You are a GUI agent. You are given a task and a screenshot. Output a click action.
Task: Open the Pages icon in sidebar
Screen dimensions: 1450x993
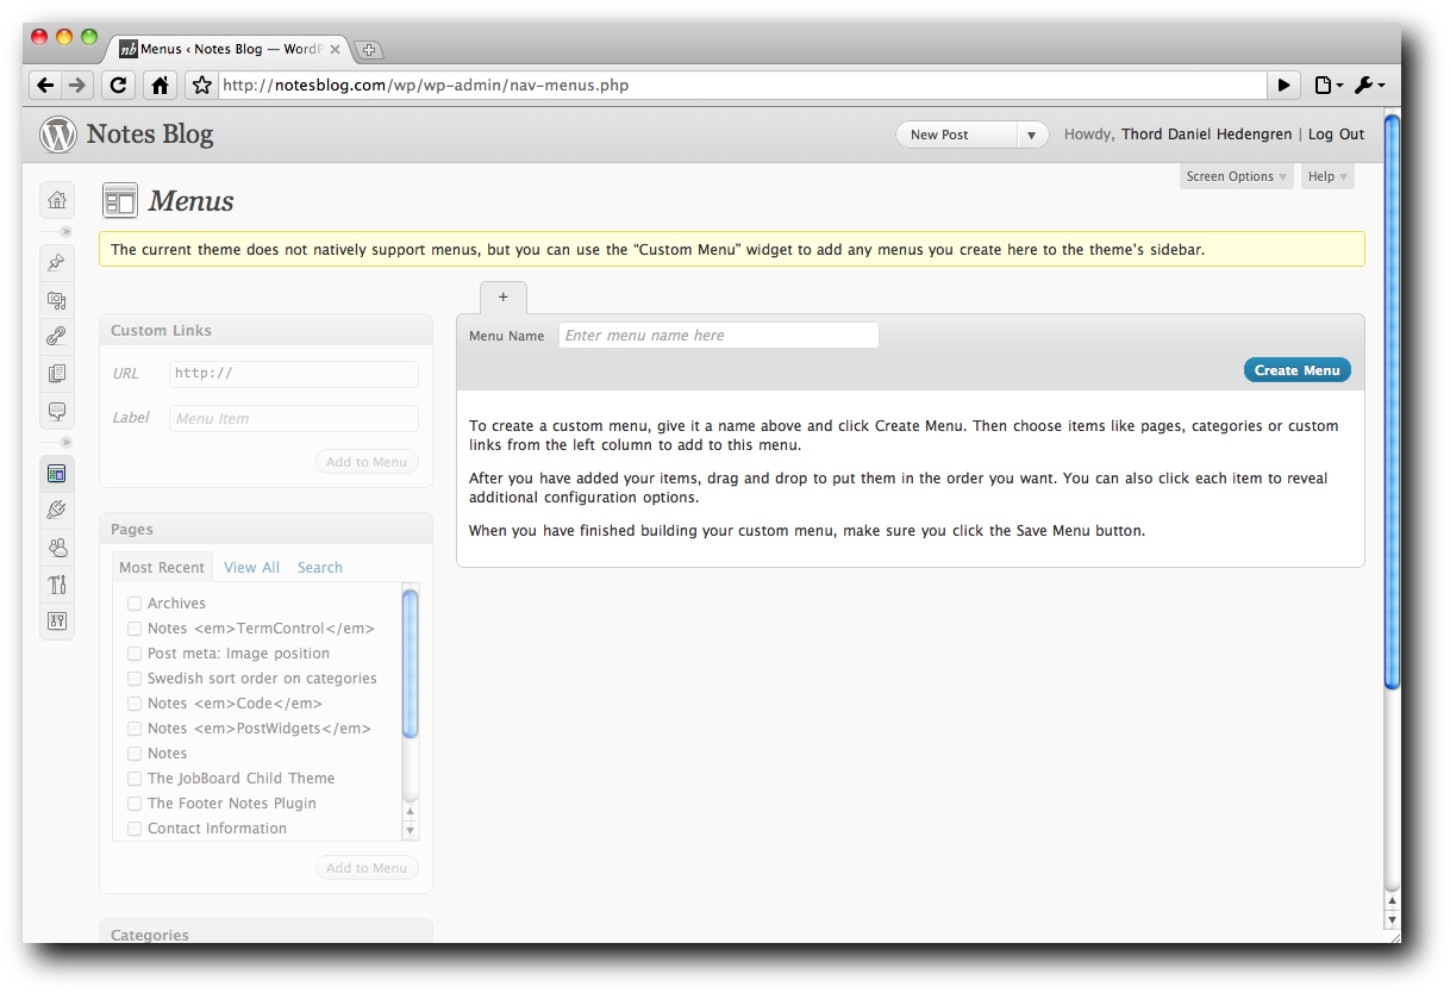(57, 373)
